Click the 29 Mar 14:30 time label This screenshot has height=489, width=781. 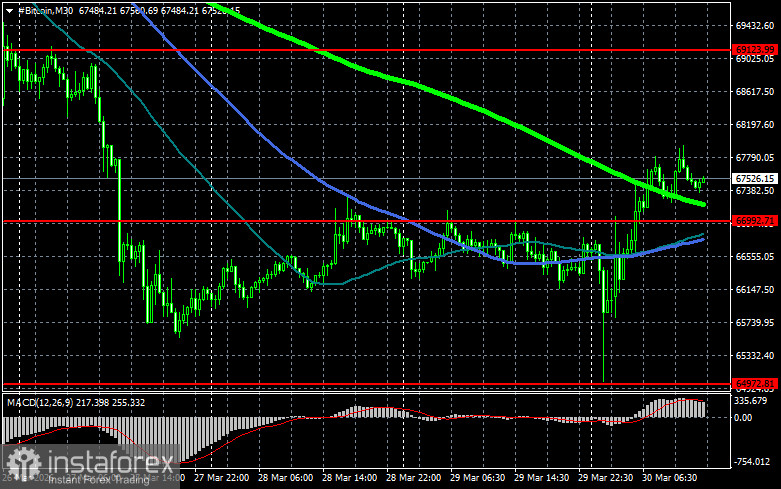pos(541,478)
